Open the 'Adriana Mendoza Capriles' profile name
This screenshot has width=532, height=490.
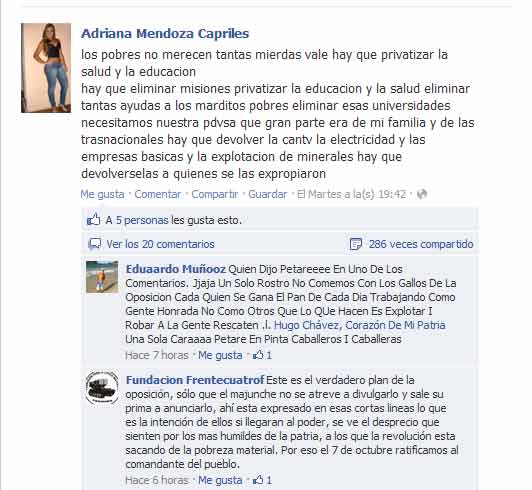pyautogui.click(x=165, y=34)
